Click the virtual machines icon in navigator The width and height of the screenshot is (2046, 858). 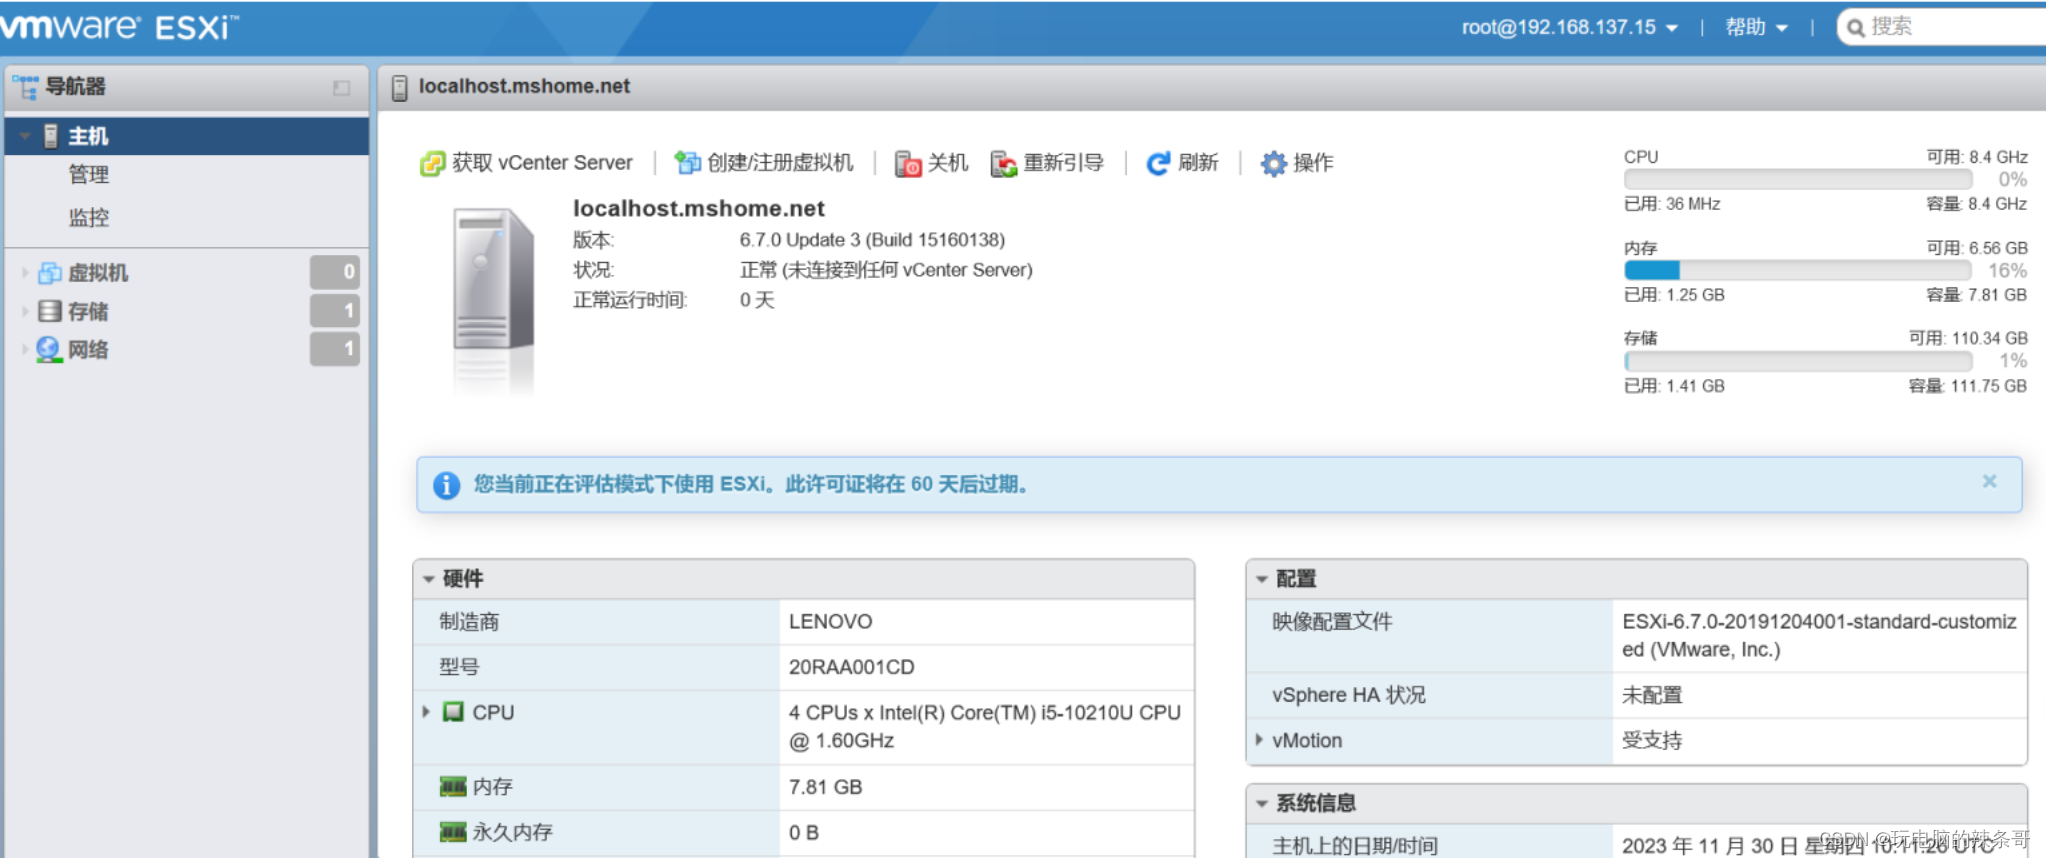click(50, 273)
